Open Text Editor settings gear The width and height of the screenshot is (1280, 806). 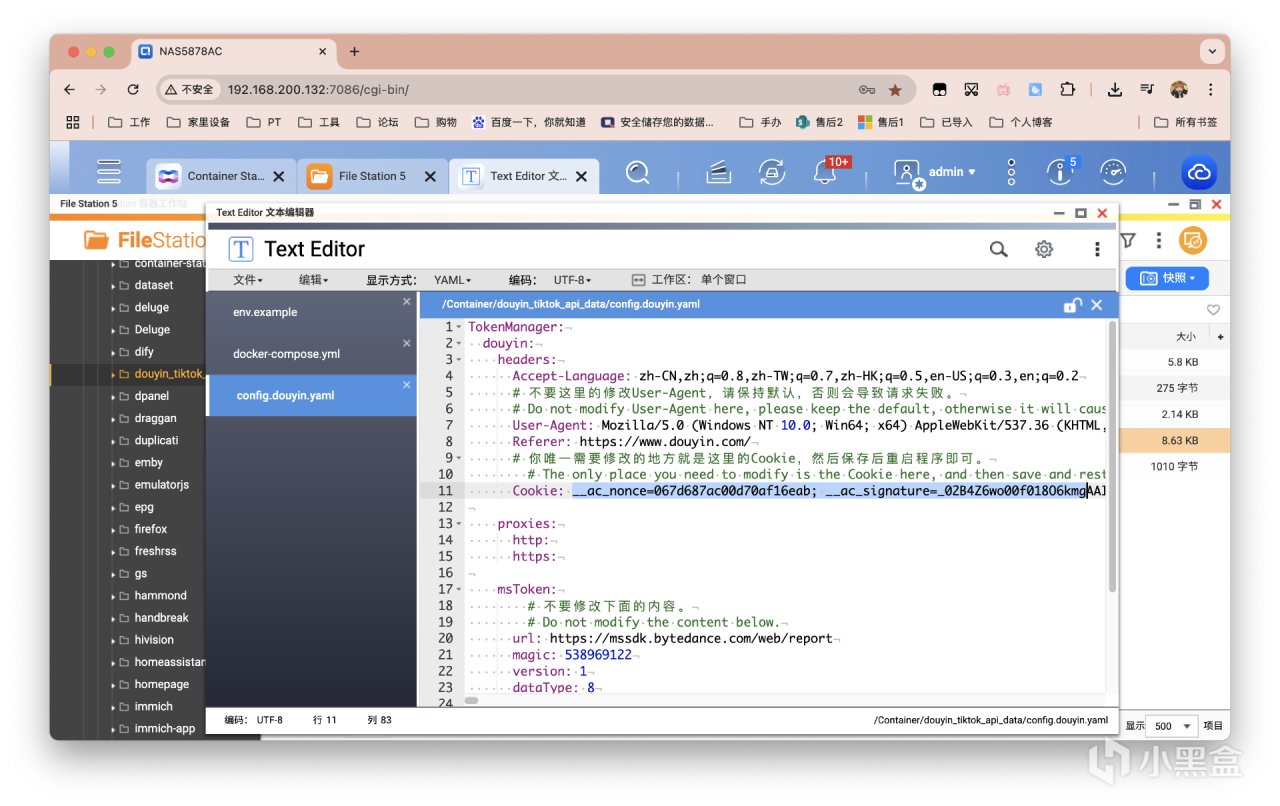pyautogui.click(x=1044, y=249)
